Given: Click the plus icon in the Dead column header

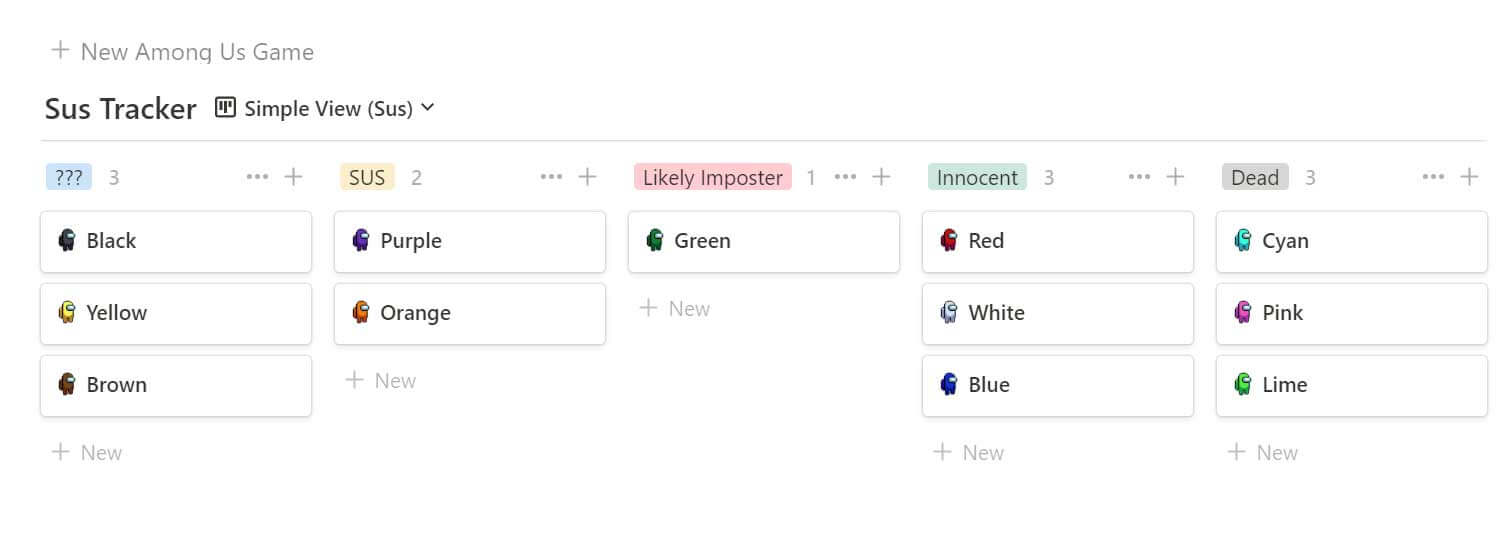Looking at the screenshot, I should (1469, 177).
